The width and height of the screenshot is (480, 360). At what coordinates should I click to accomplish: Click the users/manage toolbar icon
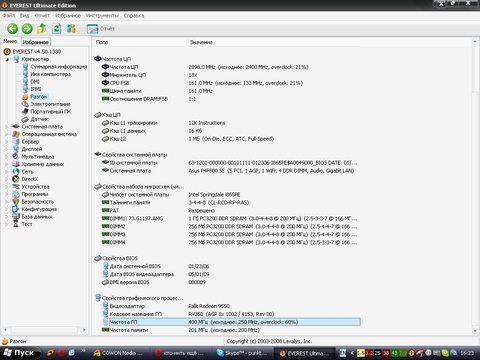pyautogui.click(x=71, y=29)
